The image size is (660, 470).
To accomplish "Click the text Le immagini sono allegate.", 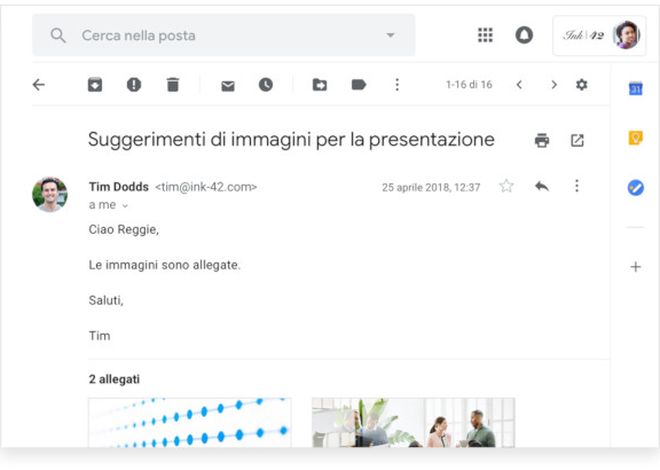I will pos(165,265).
